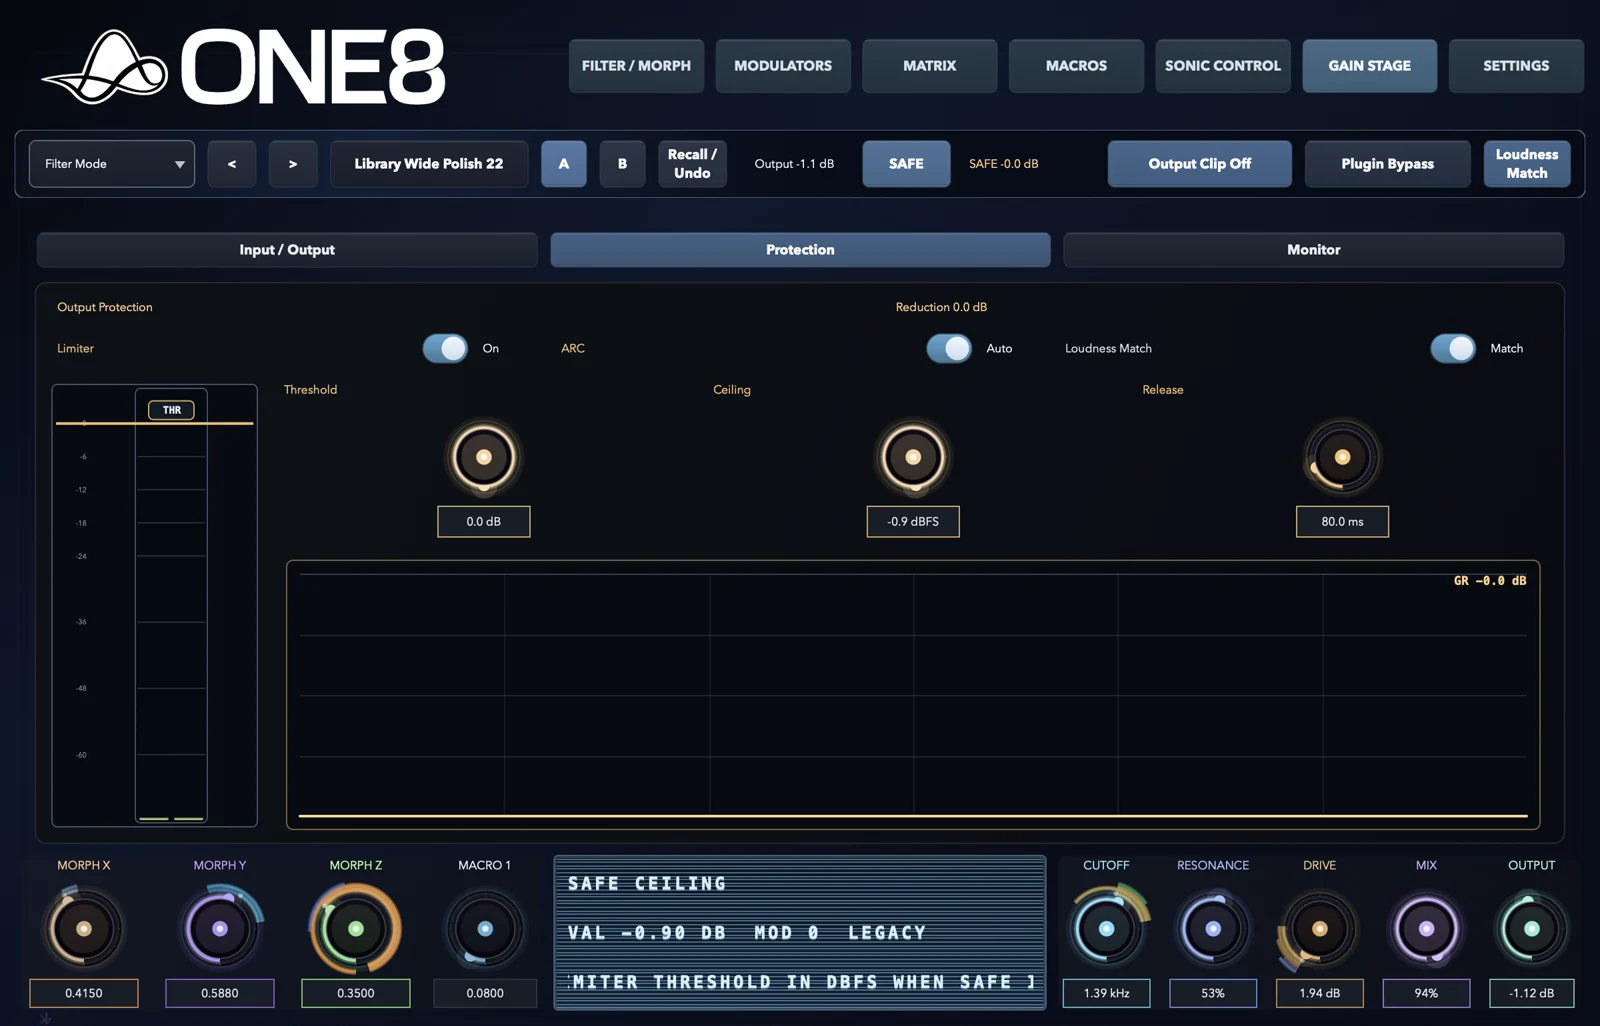Viewport: 1600px width, 1026px height.
Task: Open the MODULATORS page
Action: tap(783, 66)
